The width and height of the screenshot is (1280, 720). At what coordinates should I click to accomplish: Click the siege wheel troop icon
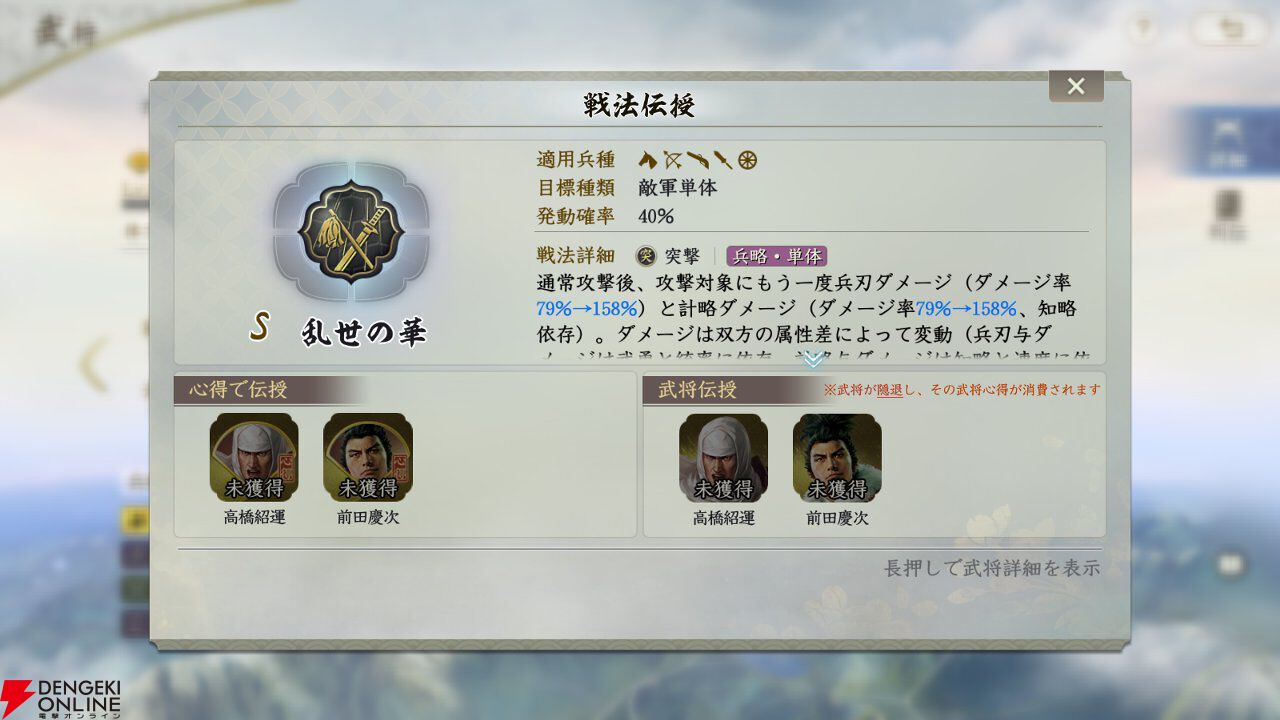click(x=748, y=159)
